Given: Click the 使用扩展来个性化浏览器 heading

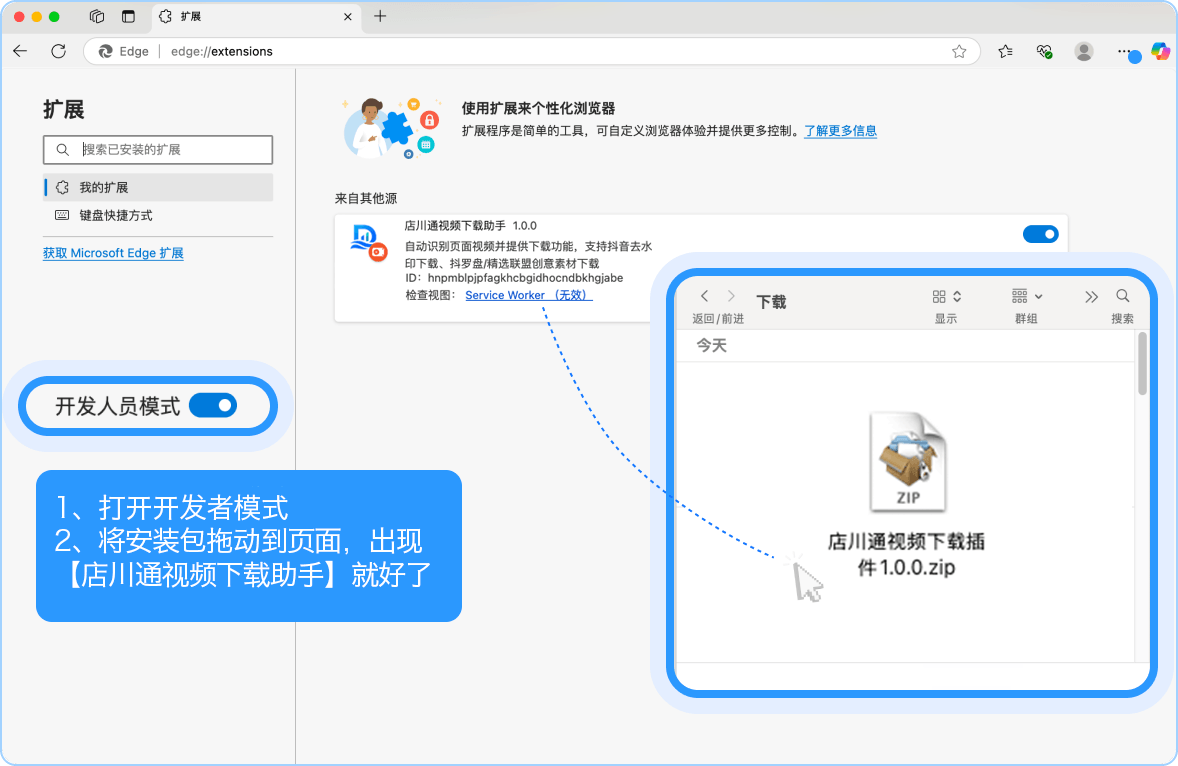Looking at the screenshot, I should point(538,108).
